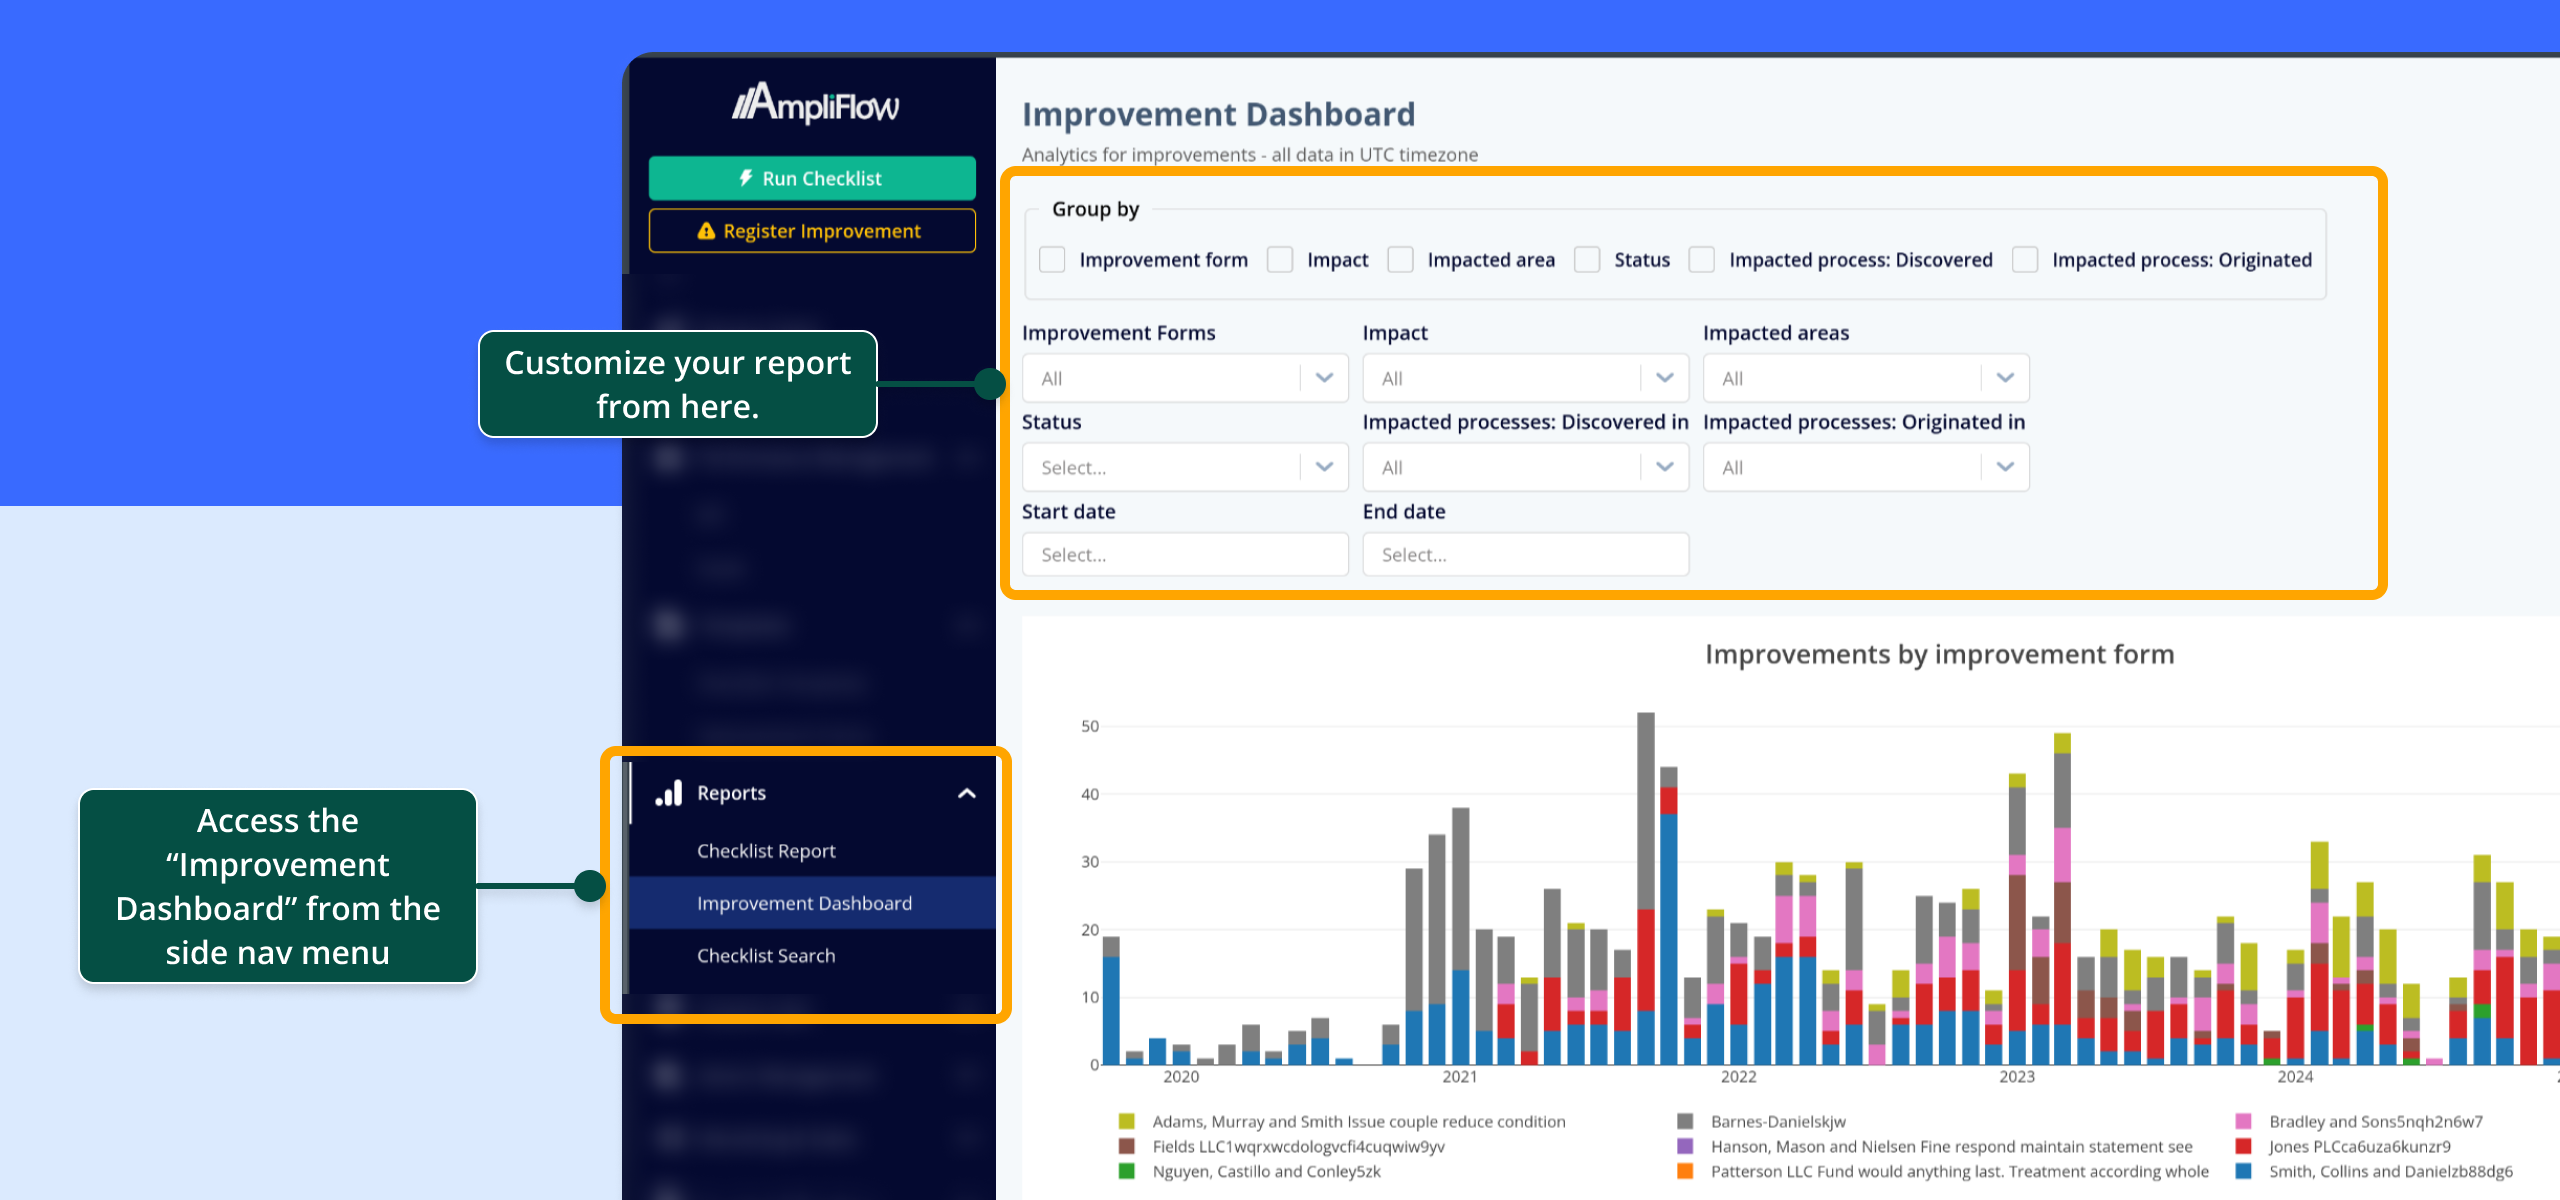Click the red Jones PLC legend marker
This screenshot has width=2560, height=1200.
point(2243,1146)
